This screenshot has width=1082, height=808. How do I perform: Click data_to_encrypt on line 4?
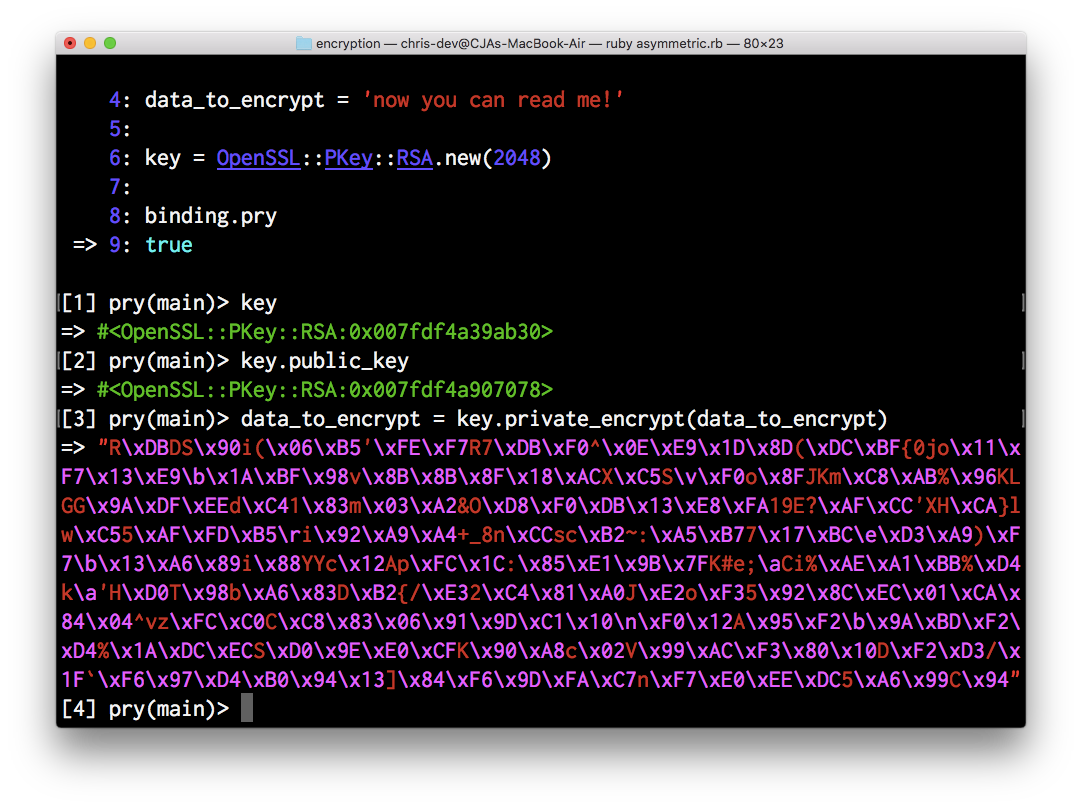tap(234, 100)
